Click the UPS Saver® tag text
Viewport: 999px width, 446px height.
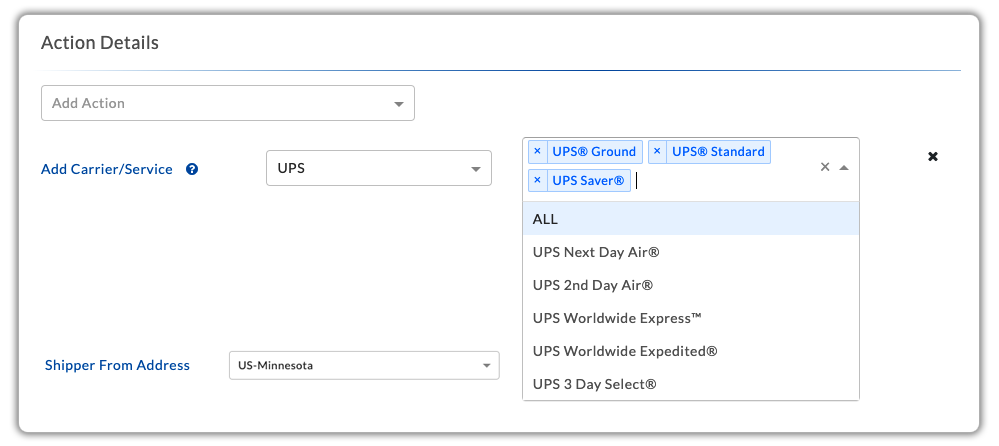[588, 180]
